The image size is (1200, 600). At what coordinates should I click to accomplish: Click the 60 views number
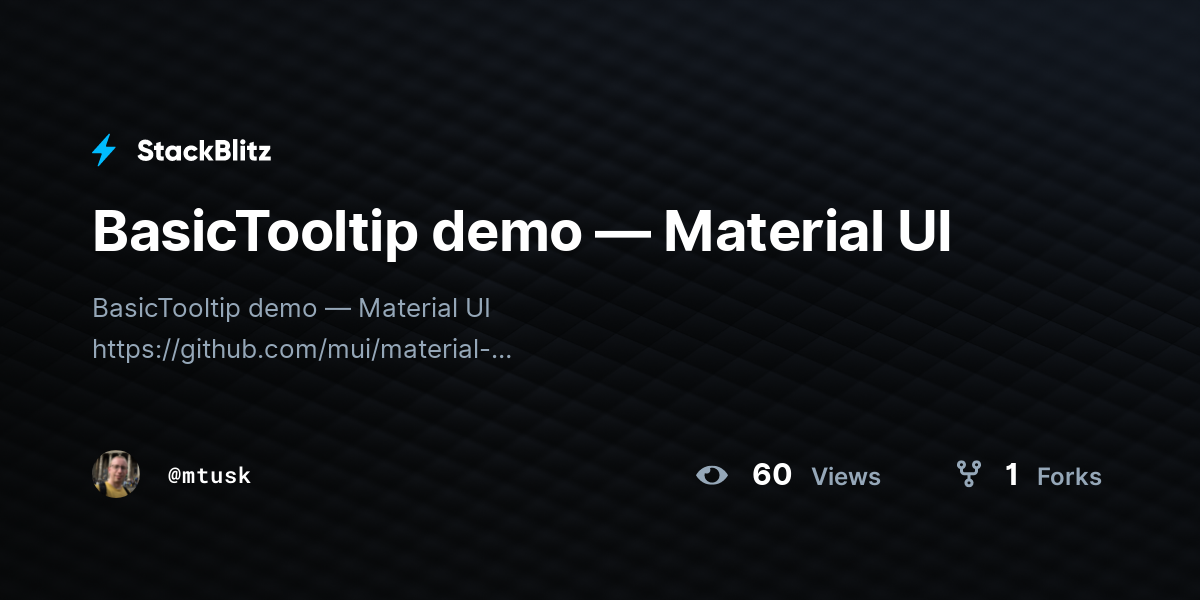click(772, 475)
